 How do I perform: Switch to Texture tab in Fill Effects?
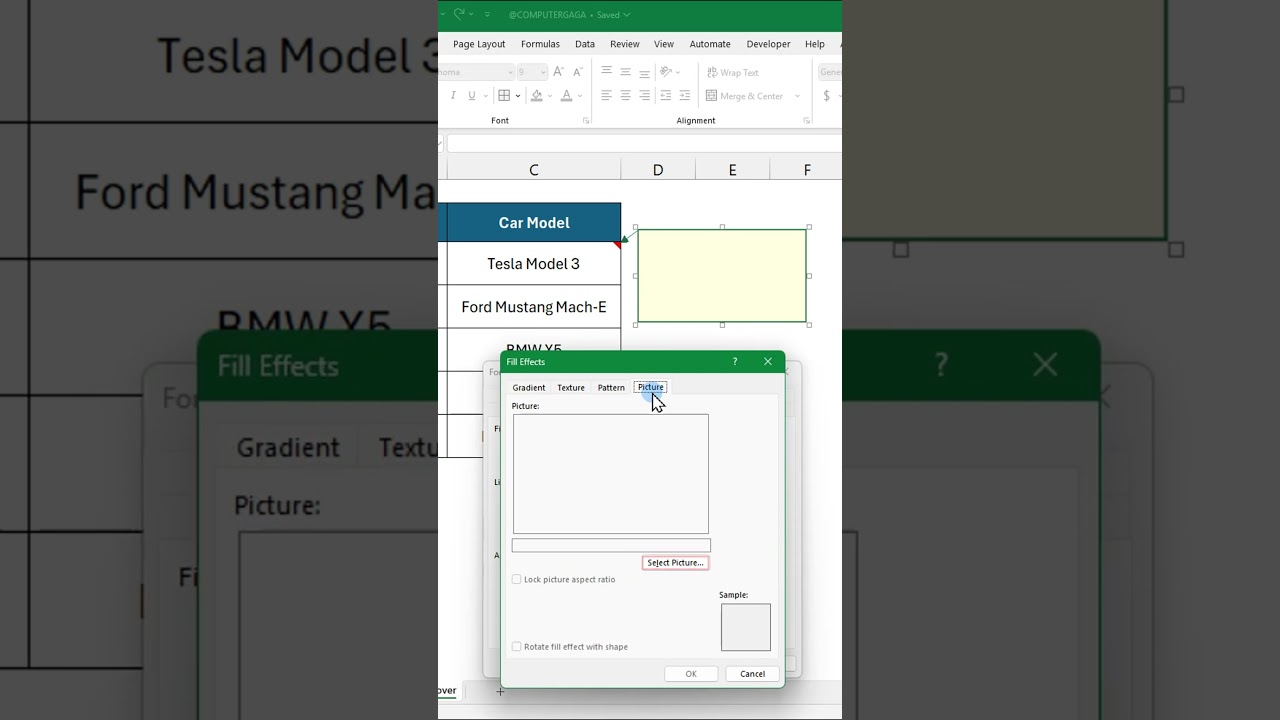click(x=571, y=388)
